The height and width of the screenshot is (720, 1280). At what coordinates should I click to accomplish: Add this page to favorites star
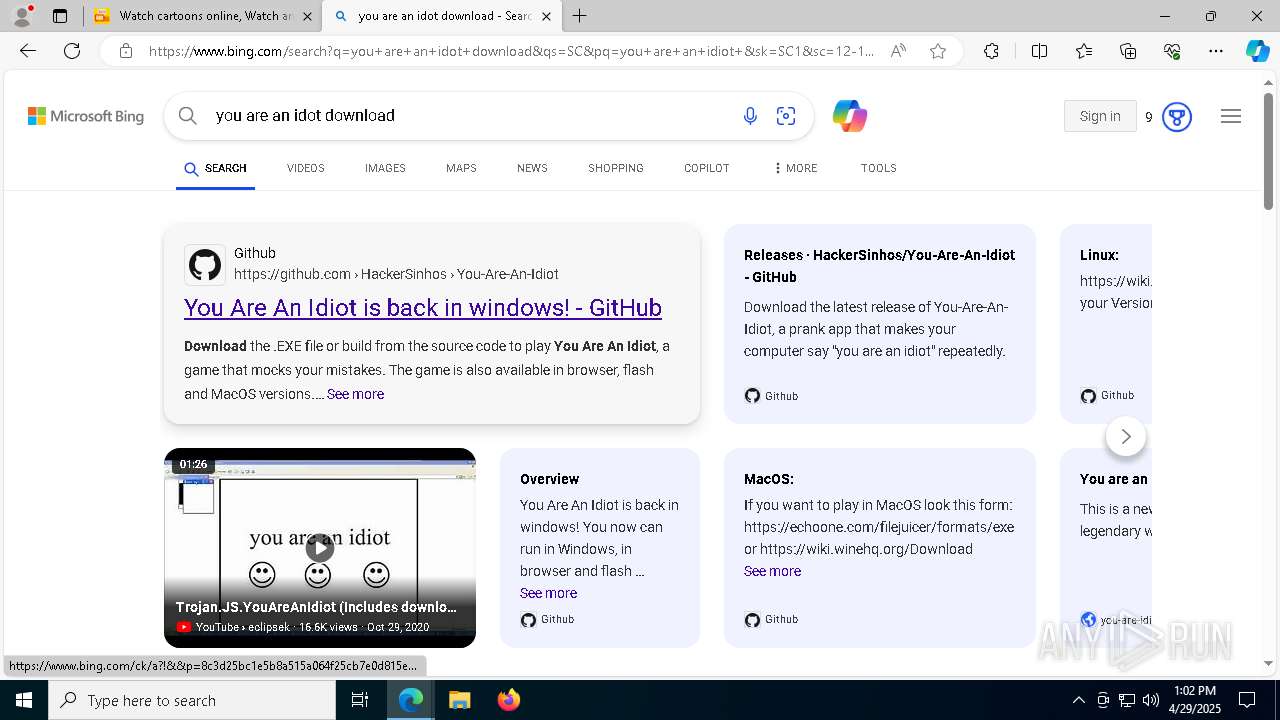pos(938,51)
